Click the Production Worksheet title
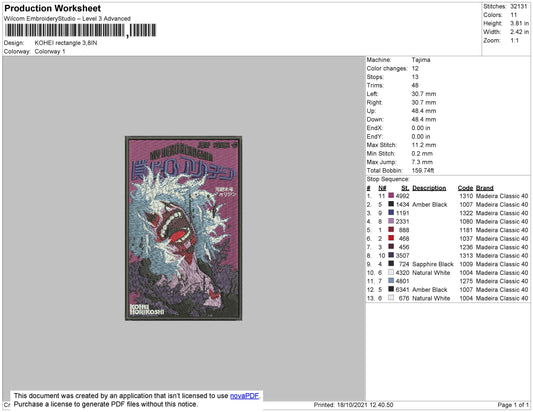 [x=53, y=8]
